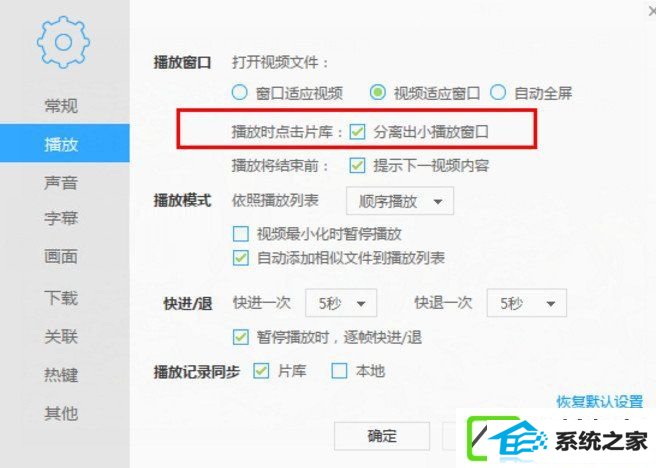656x468 pixels.
Task: Go to the 画面 settings page
Action: [x=61, y=256]
